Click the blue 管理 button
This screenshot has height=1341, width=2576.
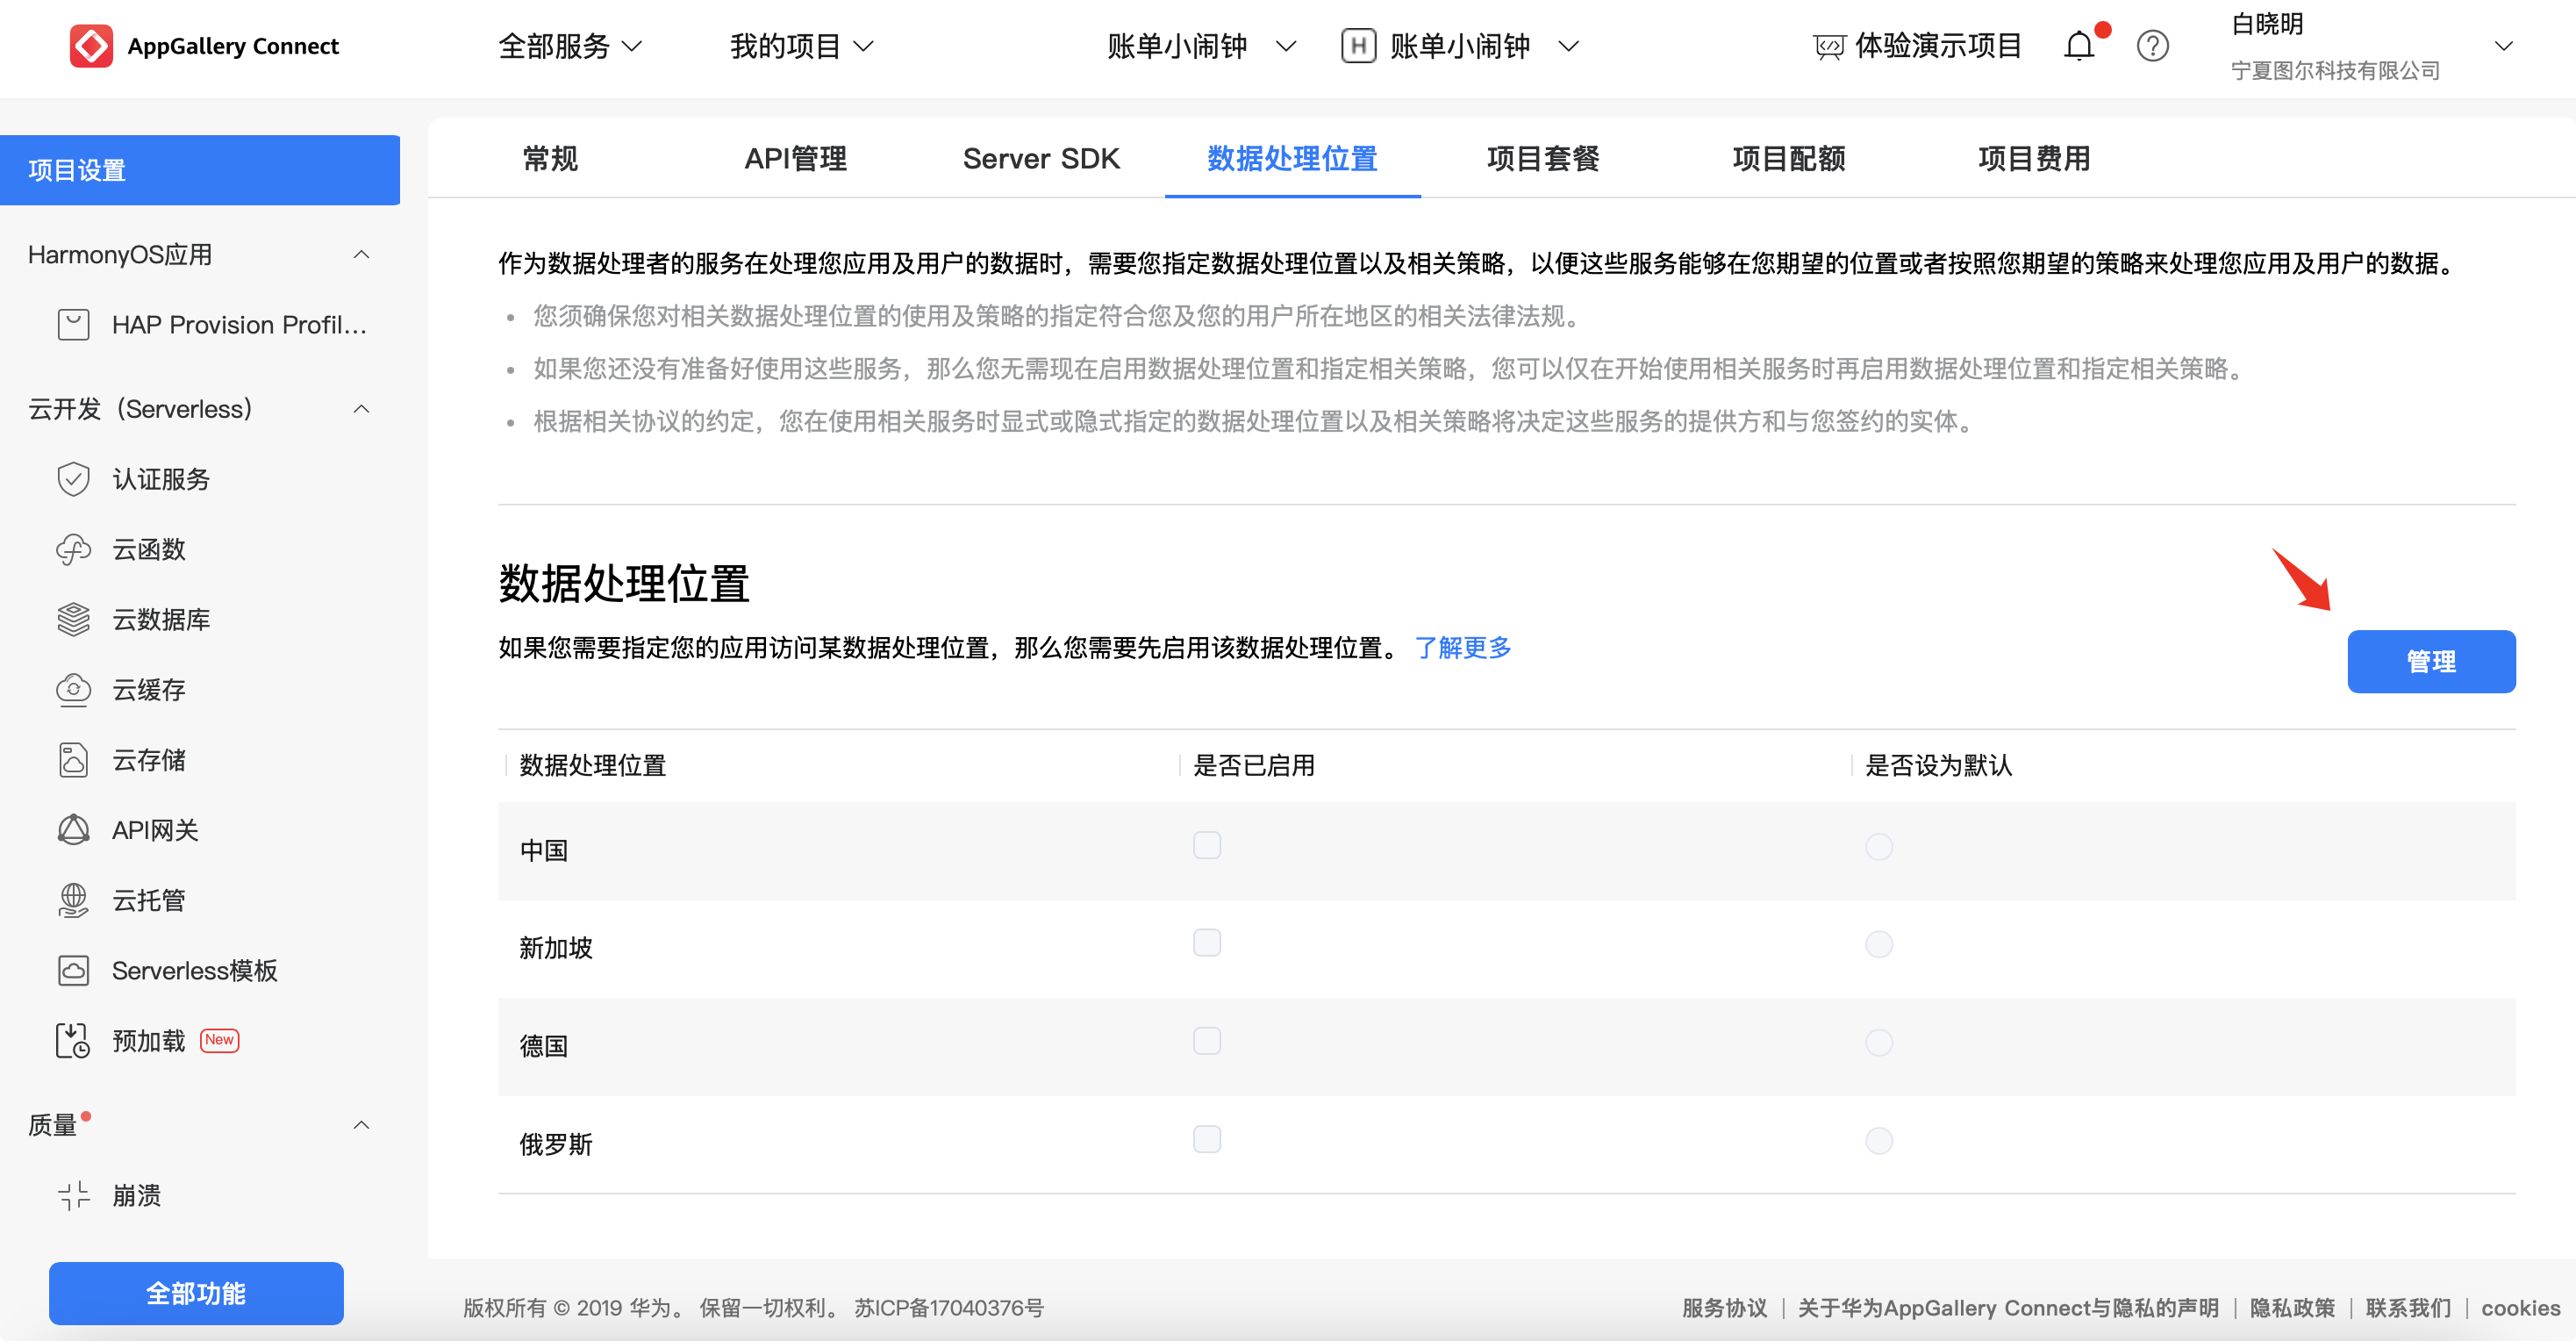click(x=2431, y=661)
